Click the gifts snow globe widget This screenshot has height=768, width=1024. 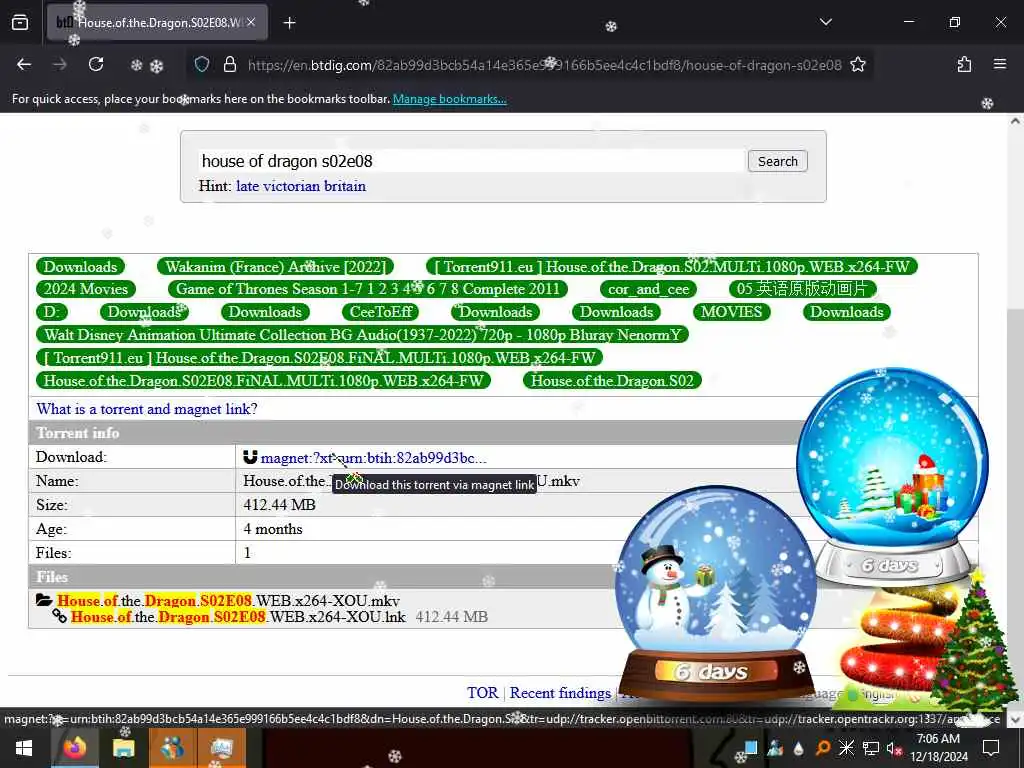(x=893, y=475)
